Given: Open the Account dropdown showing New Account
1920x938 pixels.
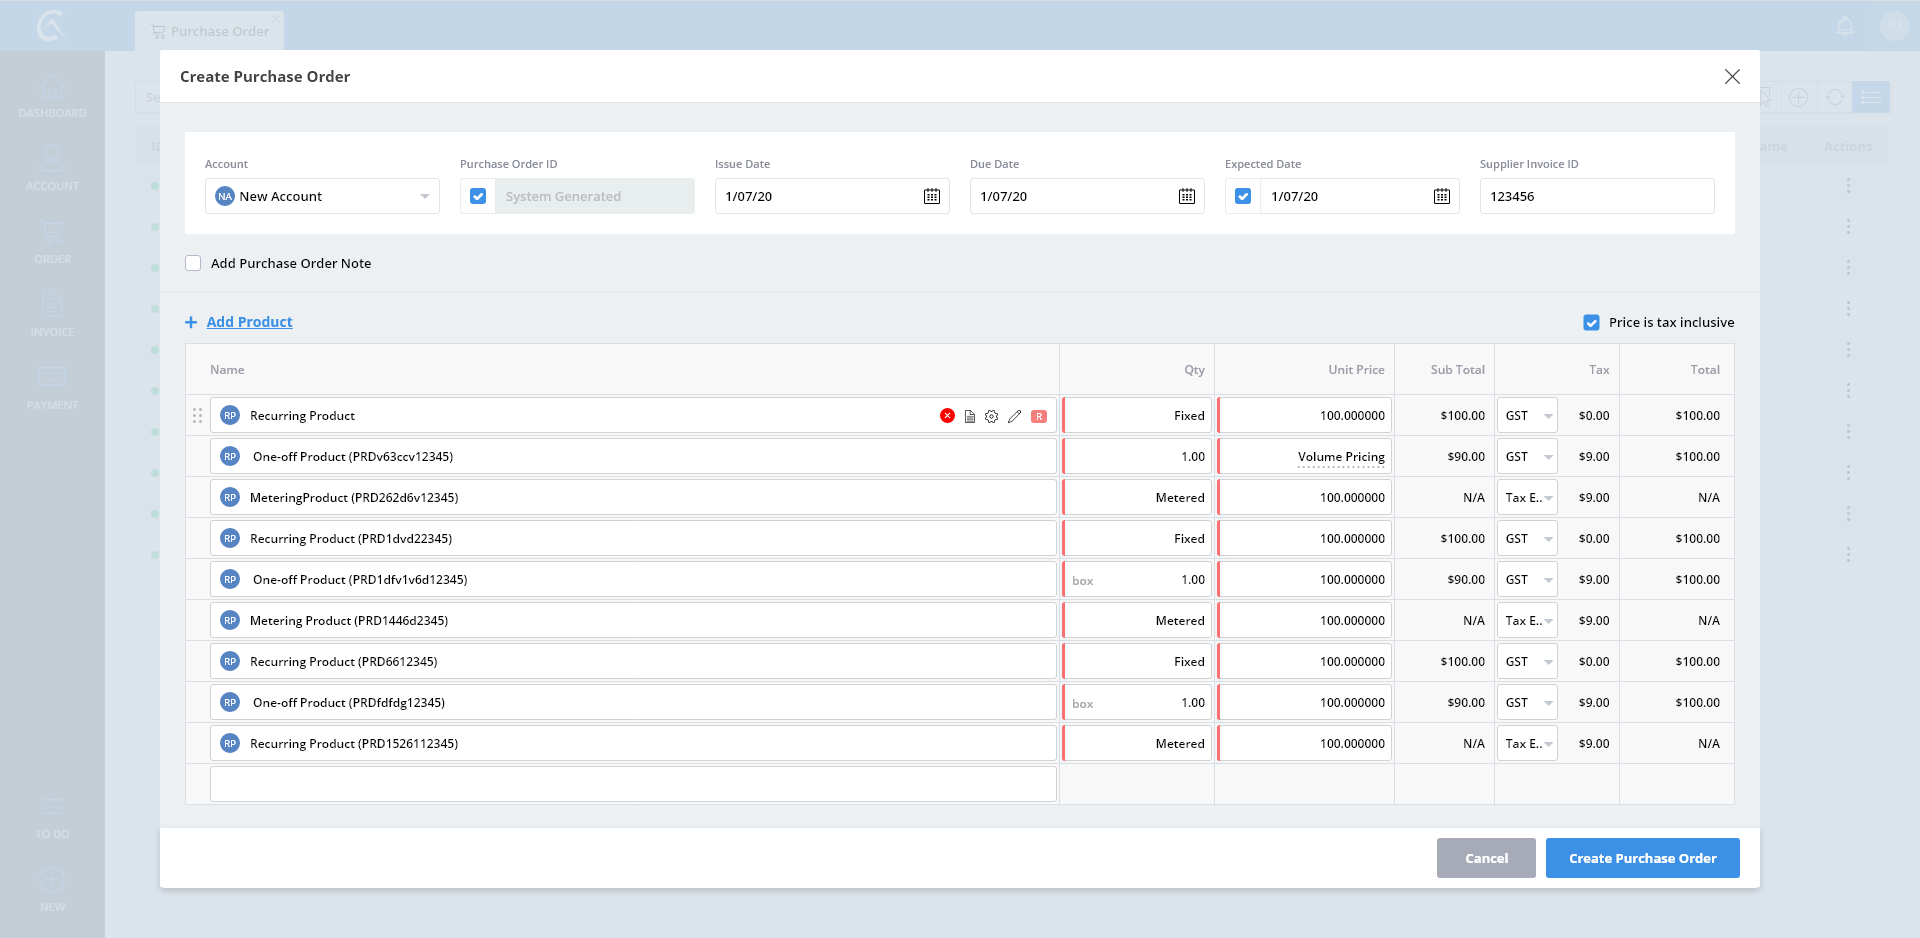Looking at the screenshot, I should coord(322,196).
